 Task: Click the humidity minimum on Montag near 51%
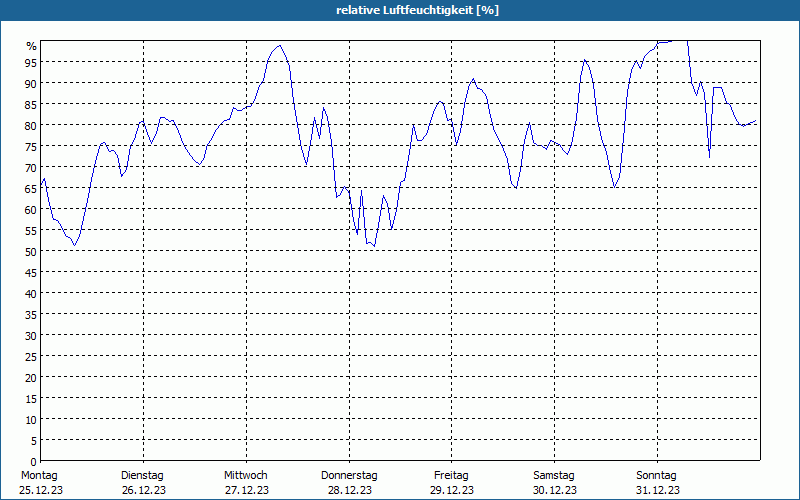coord(74,245)
